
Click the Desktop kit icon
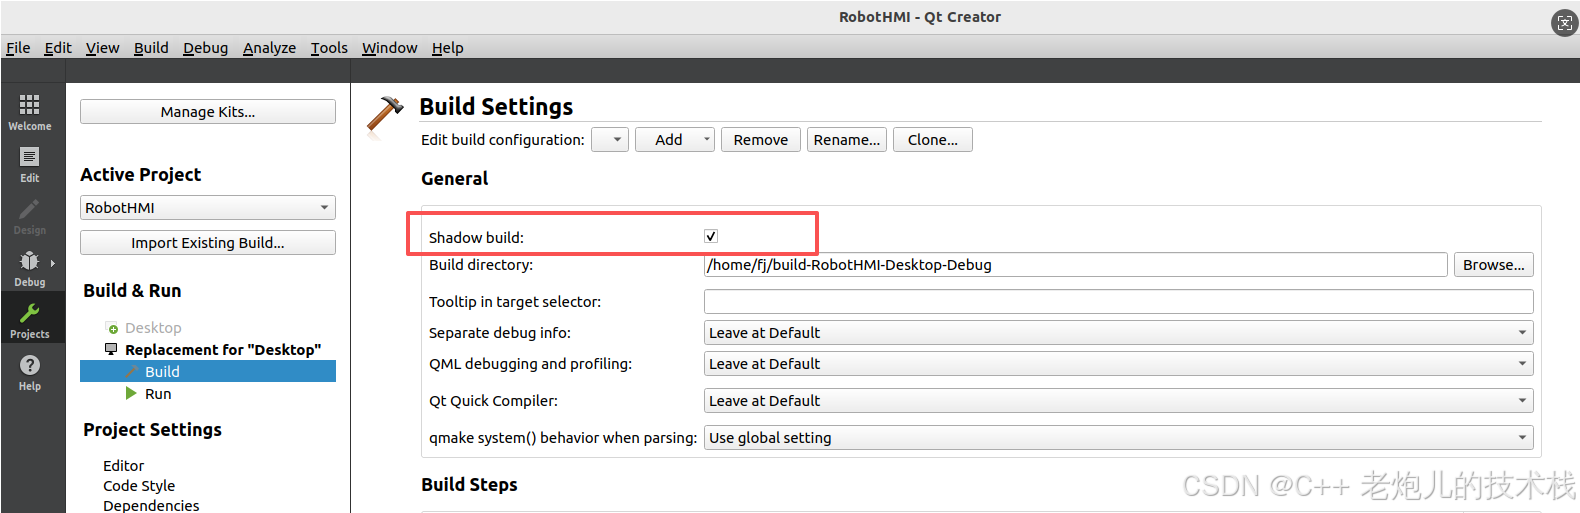(x=112, y=328)
